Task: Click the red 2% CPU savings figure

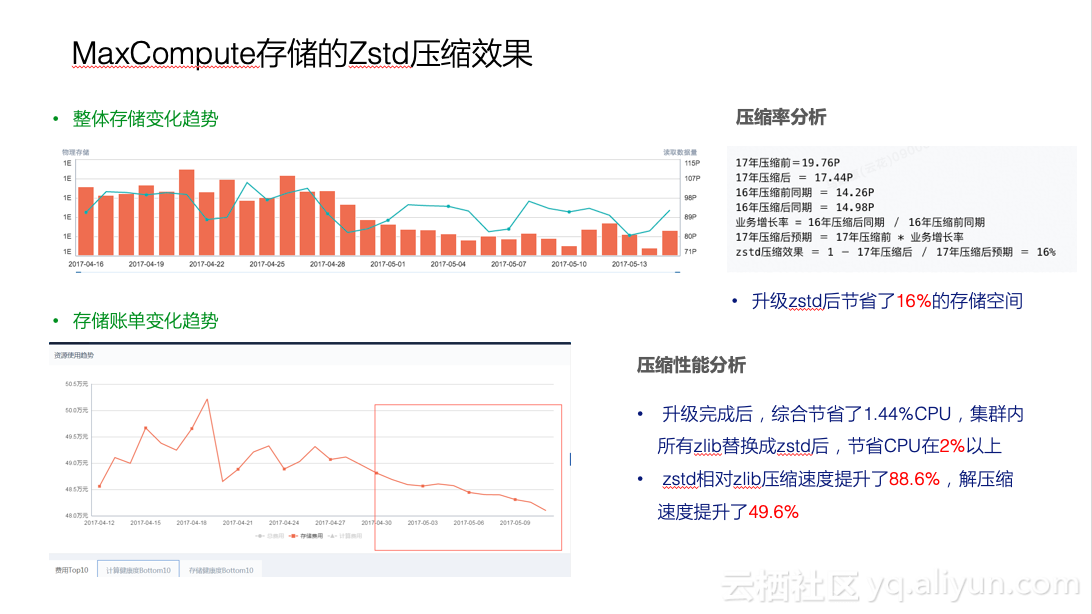Action: [x=952, y=446]
